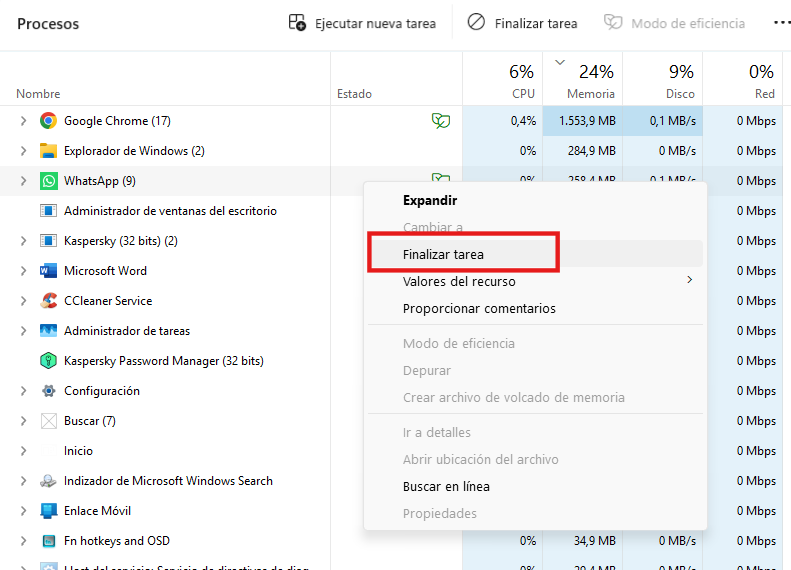Click the Finalizar tarea toolbar circle icon

click(x=476, y=22)
